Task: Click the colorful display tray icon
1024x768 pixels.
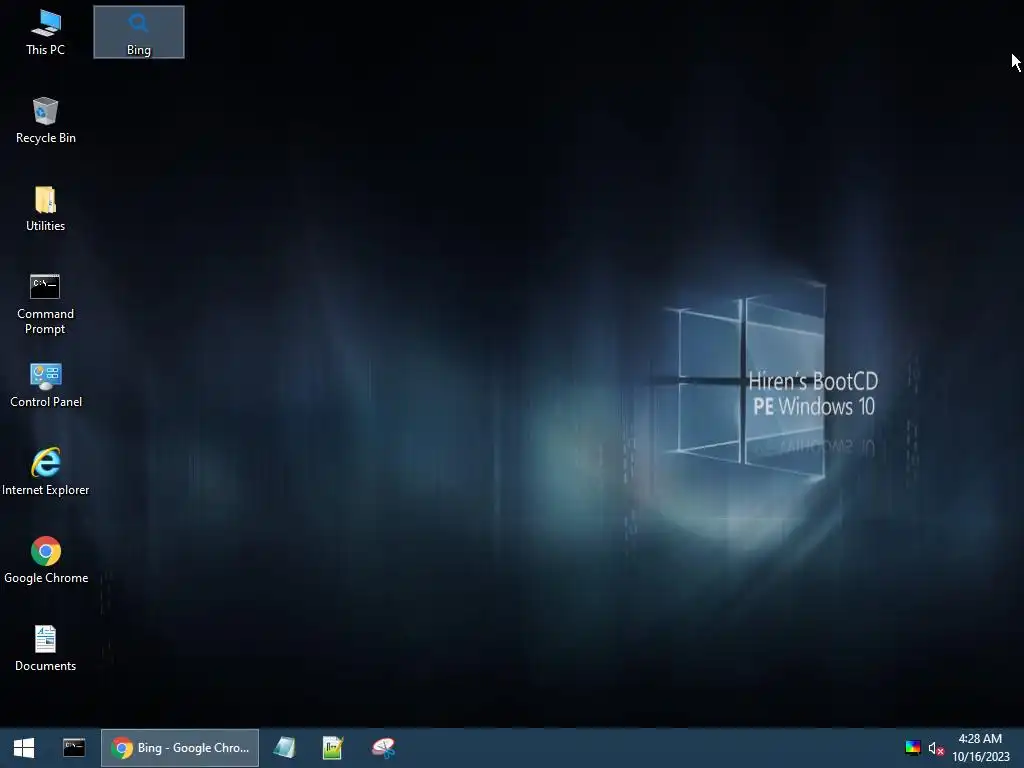Action: (x=913, y=748)
